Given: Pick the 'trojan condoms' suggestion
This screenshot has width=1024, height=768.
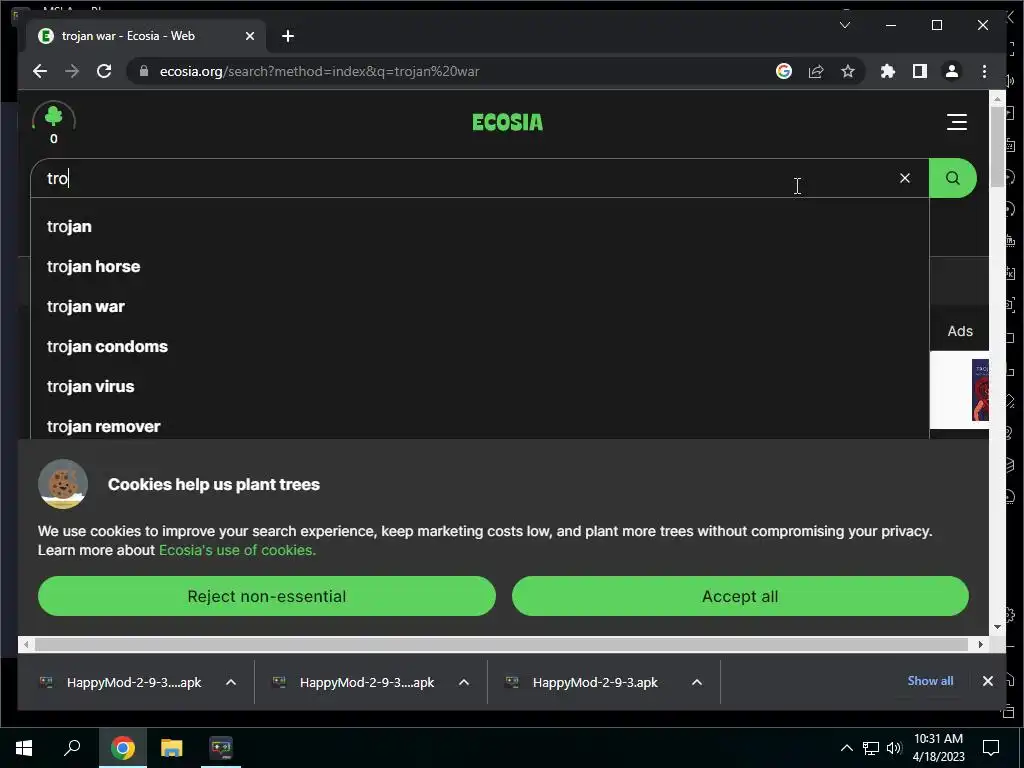Looking at the screenshot, I should tap(107, 346).
